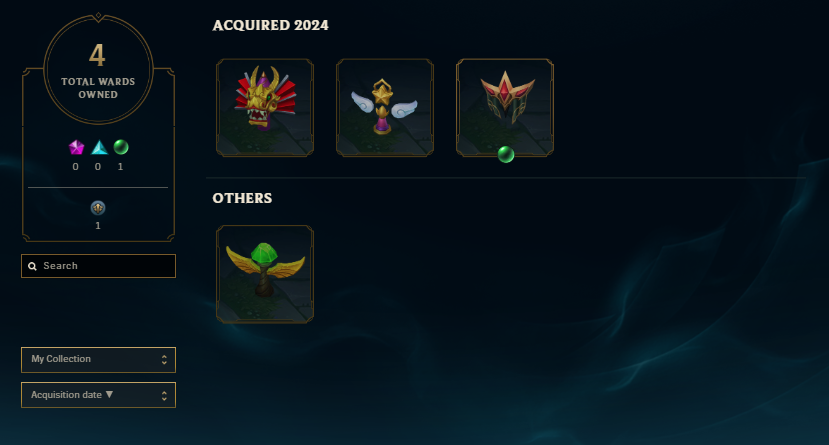
Task: Click the Acquisition date dropdown arrows
Action: [x=164, y=396]
